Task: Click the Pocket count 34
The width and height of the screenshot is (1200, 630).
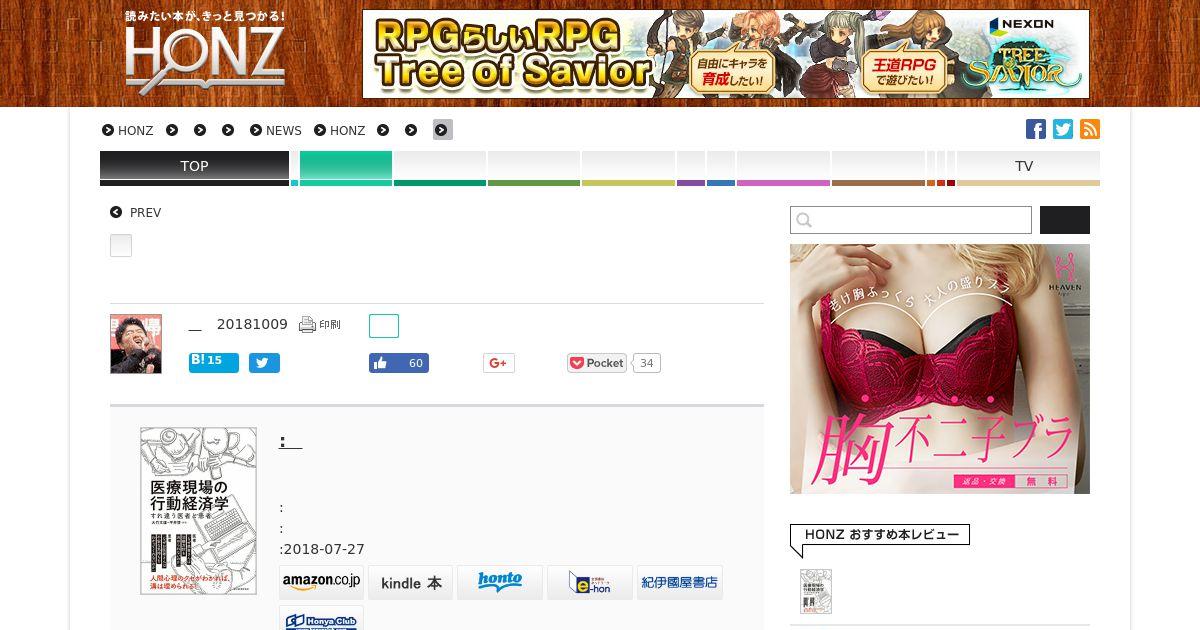Action: pos(646,363)
